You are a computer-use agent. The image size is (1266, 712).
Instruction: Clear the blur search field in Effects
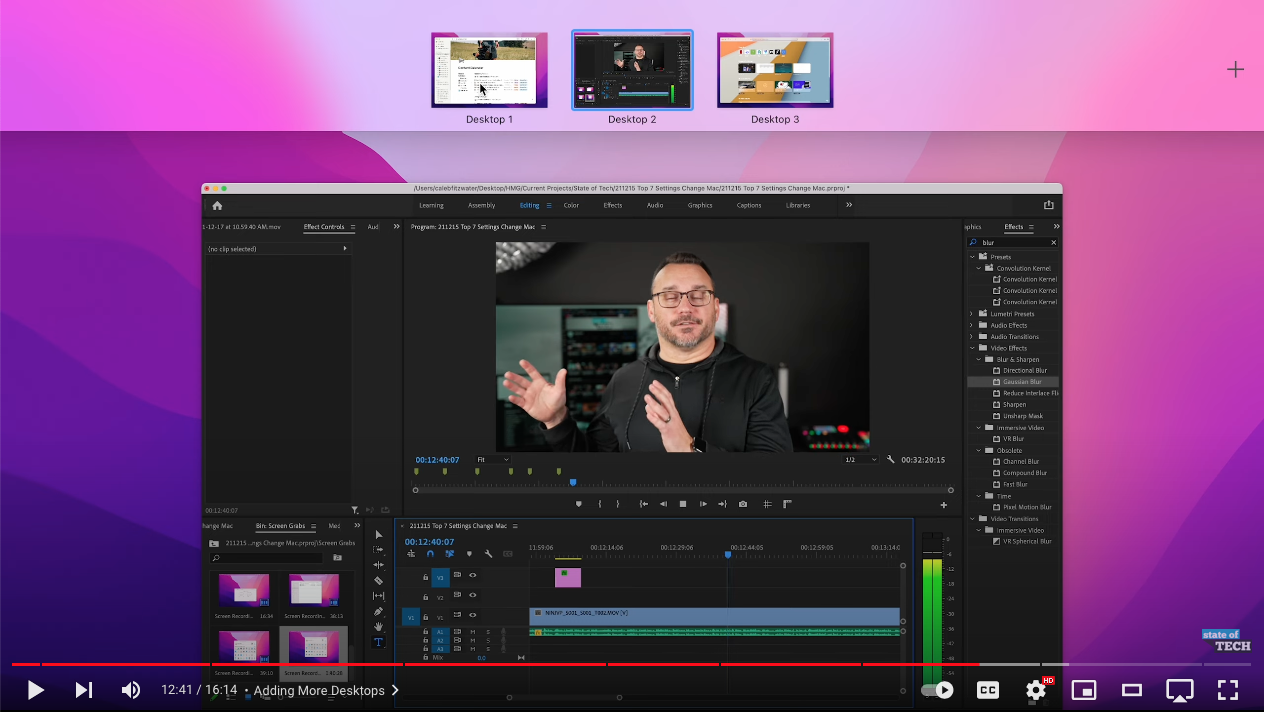(1053, 242)
